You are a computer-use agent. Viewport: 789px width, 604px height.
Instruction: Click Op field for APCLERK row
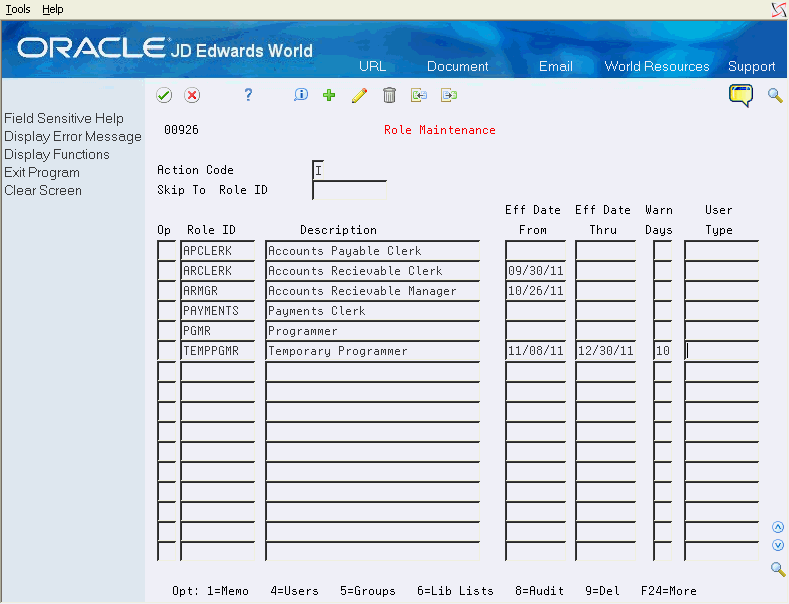point(167,251)
